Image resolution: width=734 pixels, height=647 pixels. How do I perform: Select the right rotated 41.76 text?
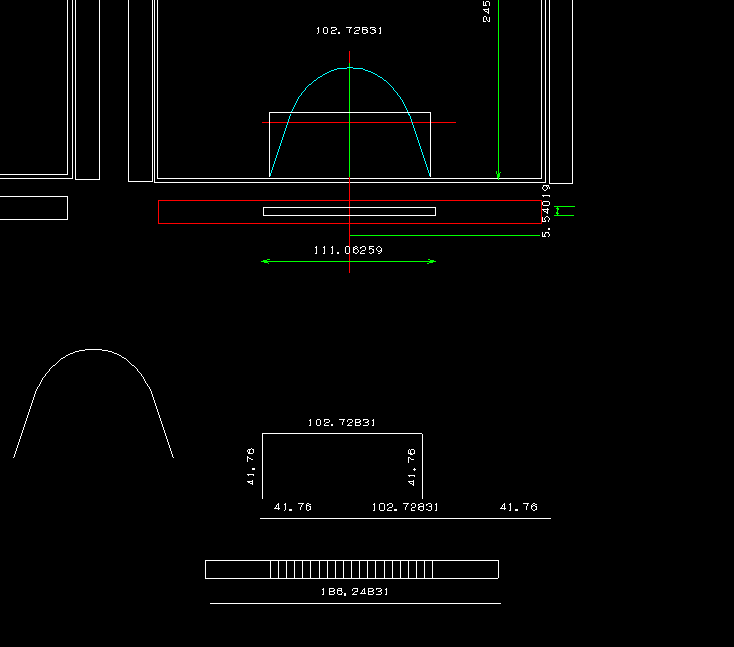[412, 466]
